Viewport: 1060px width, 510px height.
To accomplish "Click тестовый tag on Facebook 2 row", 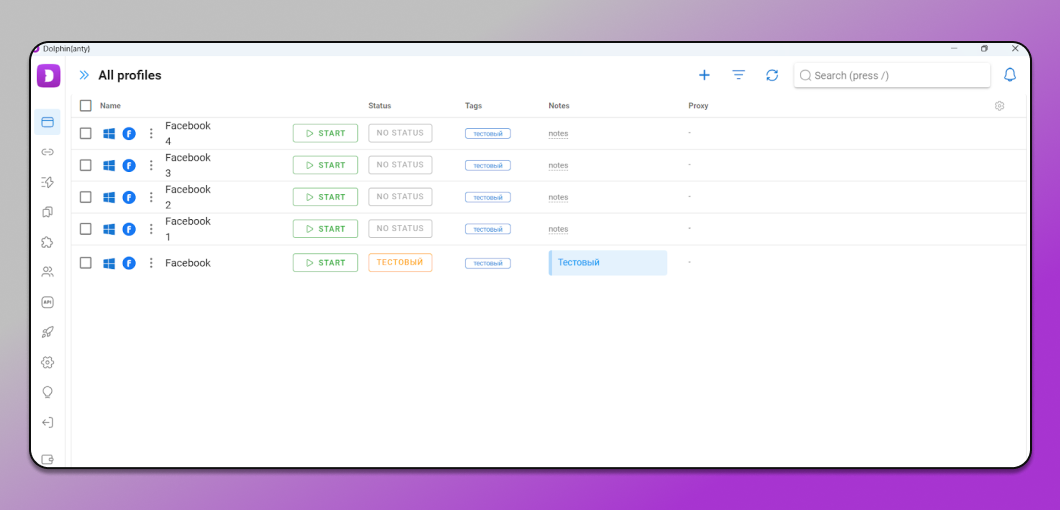I will point(487,197).
